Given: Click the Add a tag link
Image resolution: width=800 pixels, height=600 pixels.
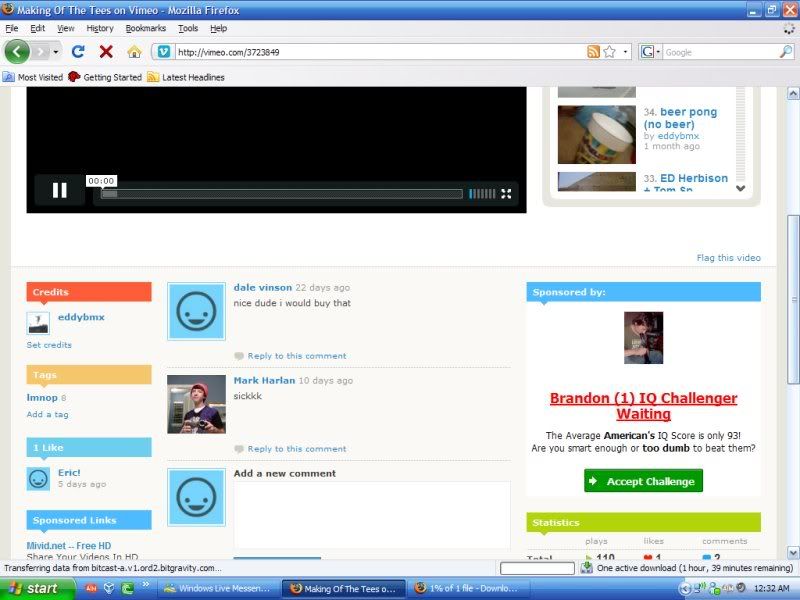Looking at the screenshot, I should coord(47,414).
